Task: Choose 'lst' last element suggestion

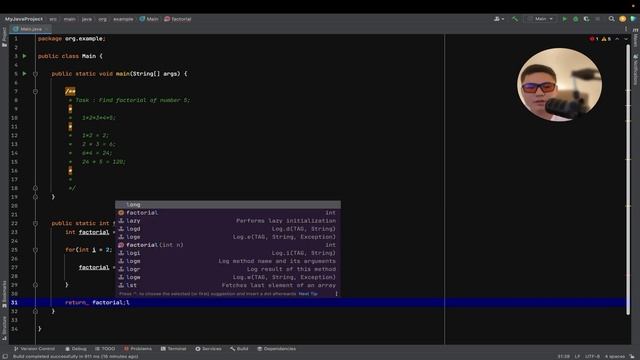Action: click(x=228, y=285)
